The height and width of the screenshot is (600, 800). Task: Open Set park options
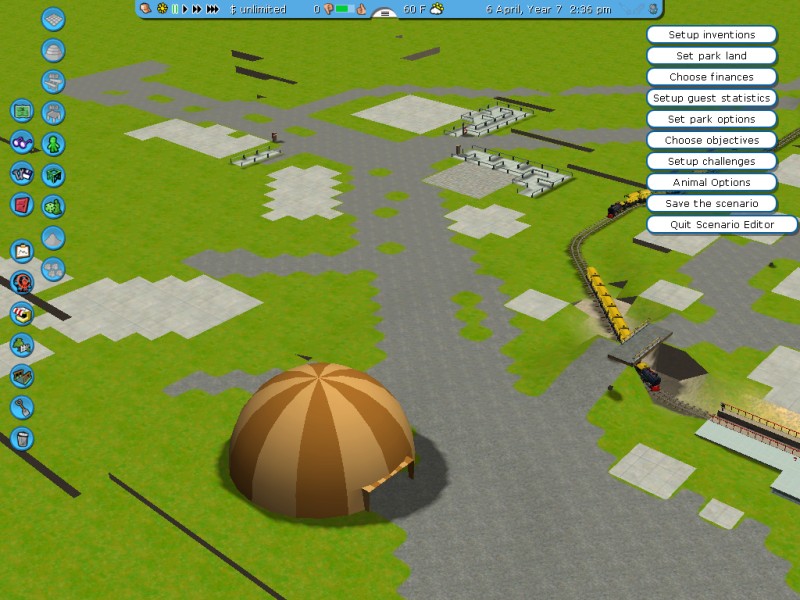pyautogui.click(x=712, y=119)
